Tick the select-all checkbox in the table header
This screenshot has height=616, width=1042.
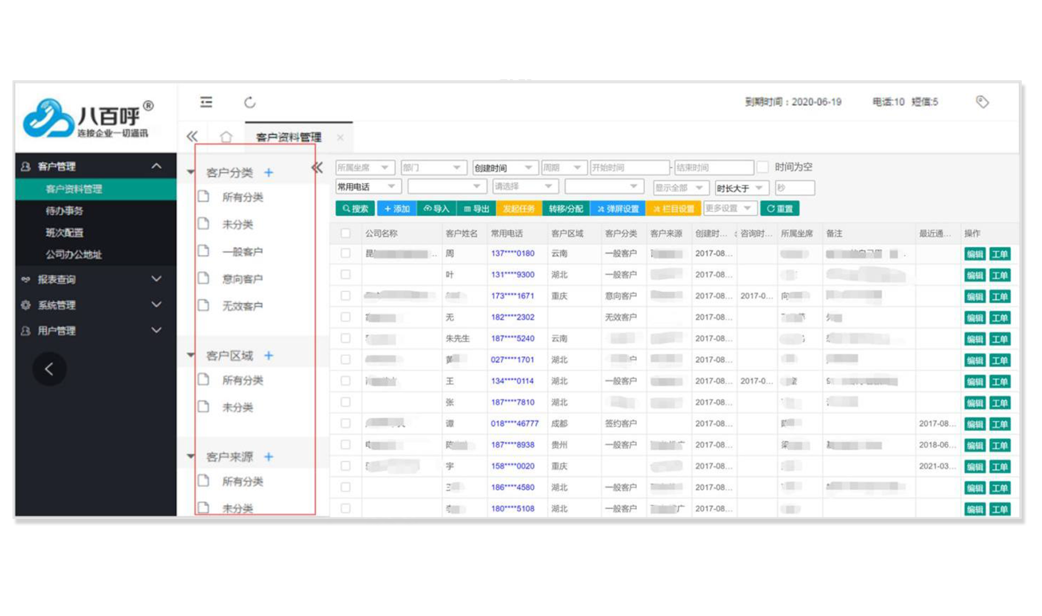346,233
